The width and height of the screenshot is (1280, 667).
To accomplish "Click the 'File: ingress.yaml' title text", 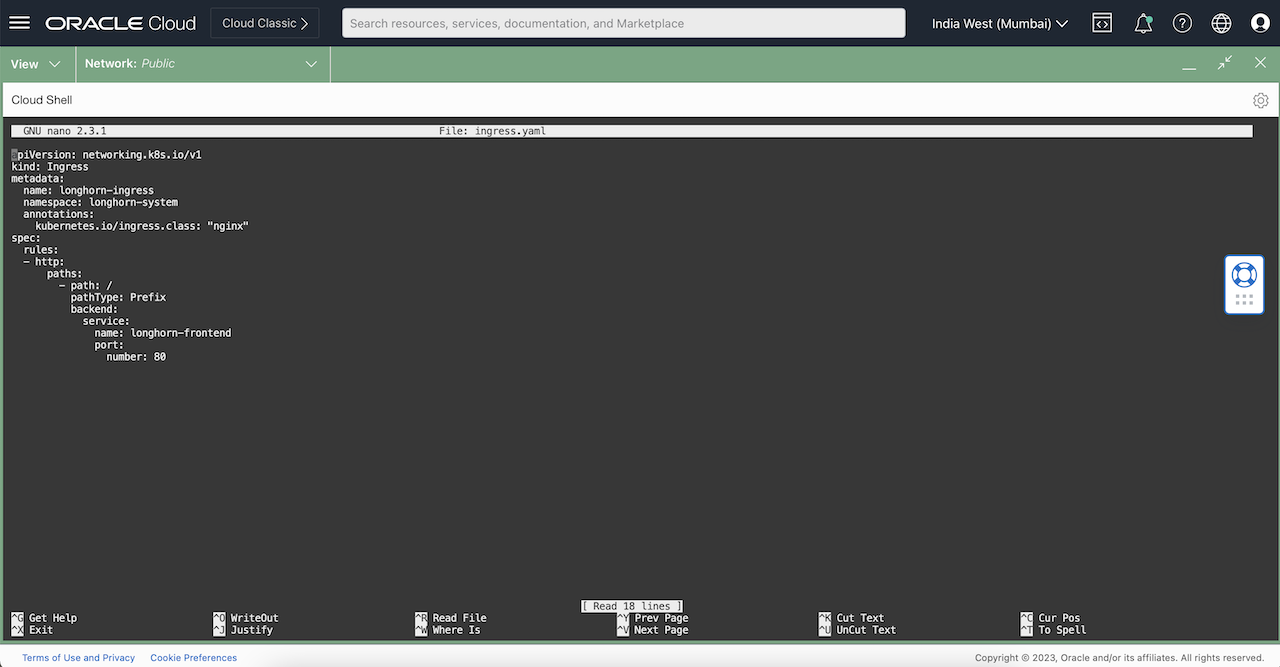I will click(492, 131).
